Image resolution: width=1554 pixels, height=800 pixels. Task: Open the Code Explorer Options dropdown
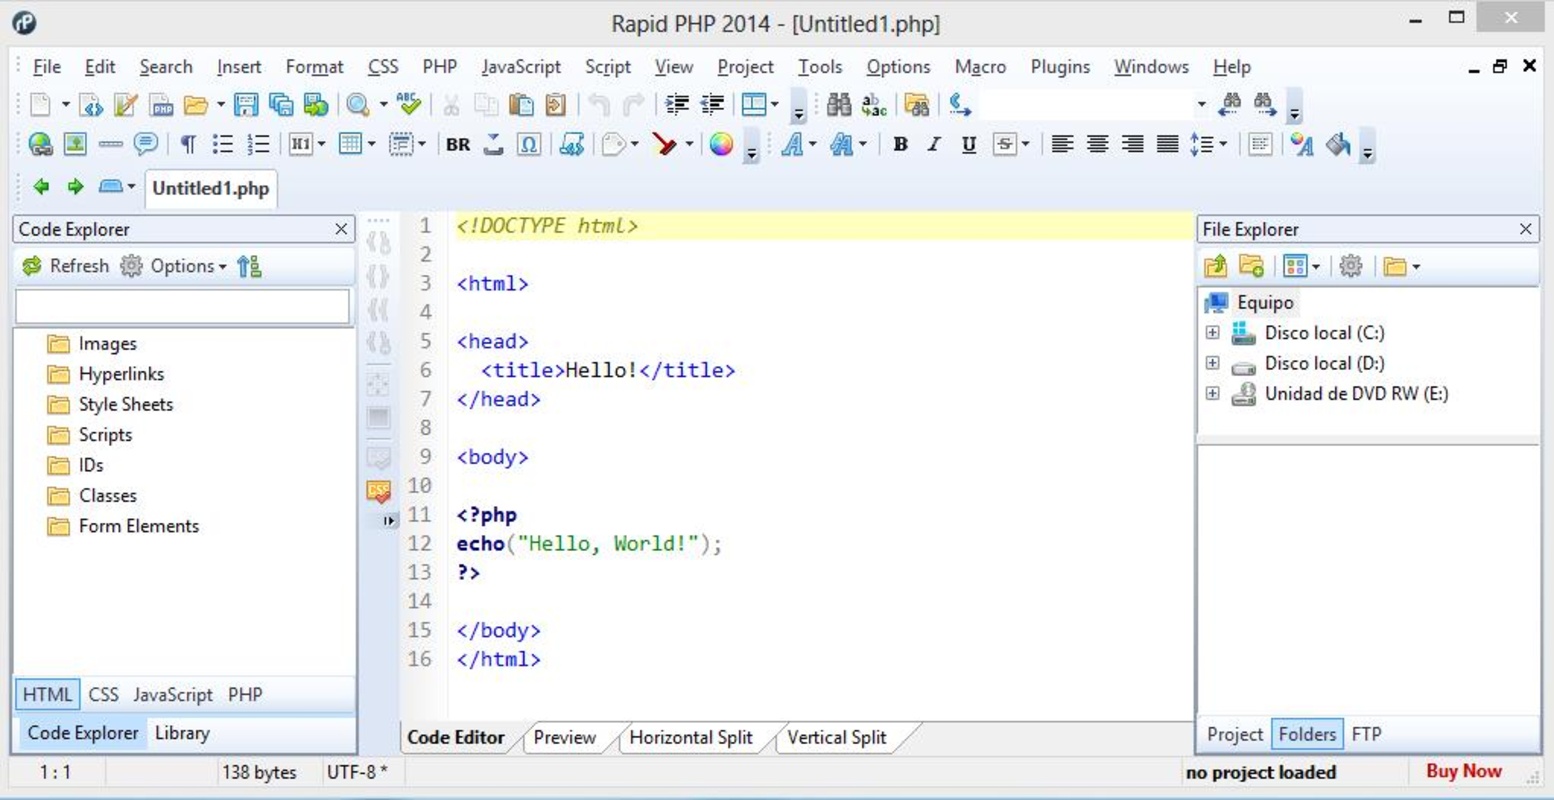click(x=187, y=266)
